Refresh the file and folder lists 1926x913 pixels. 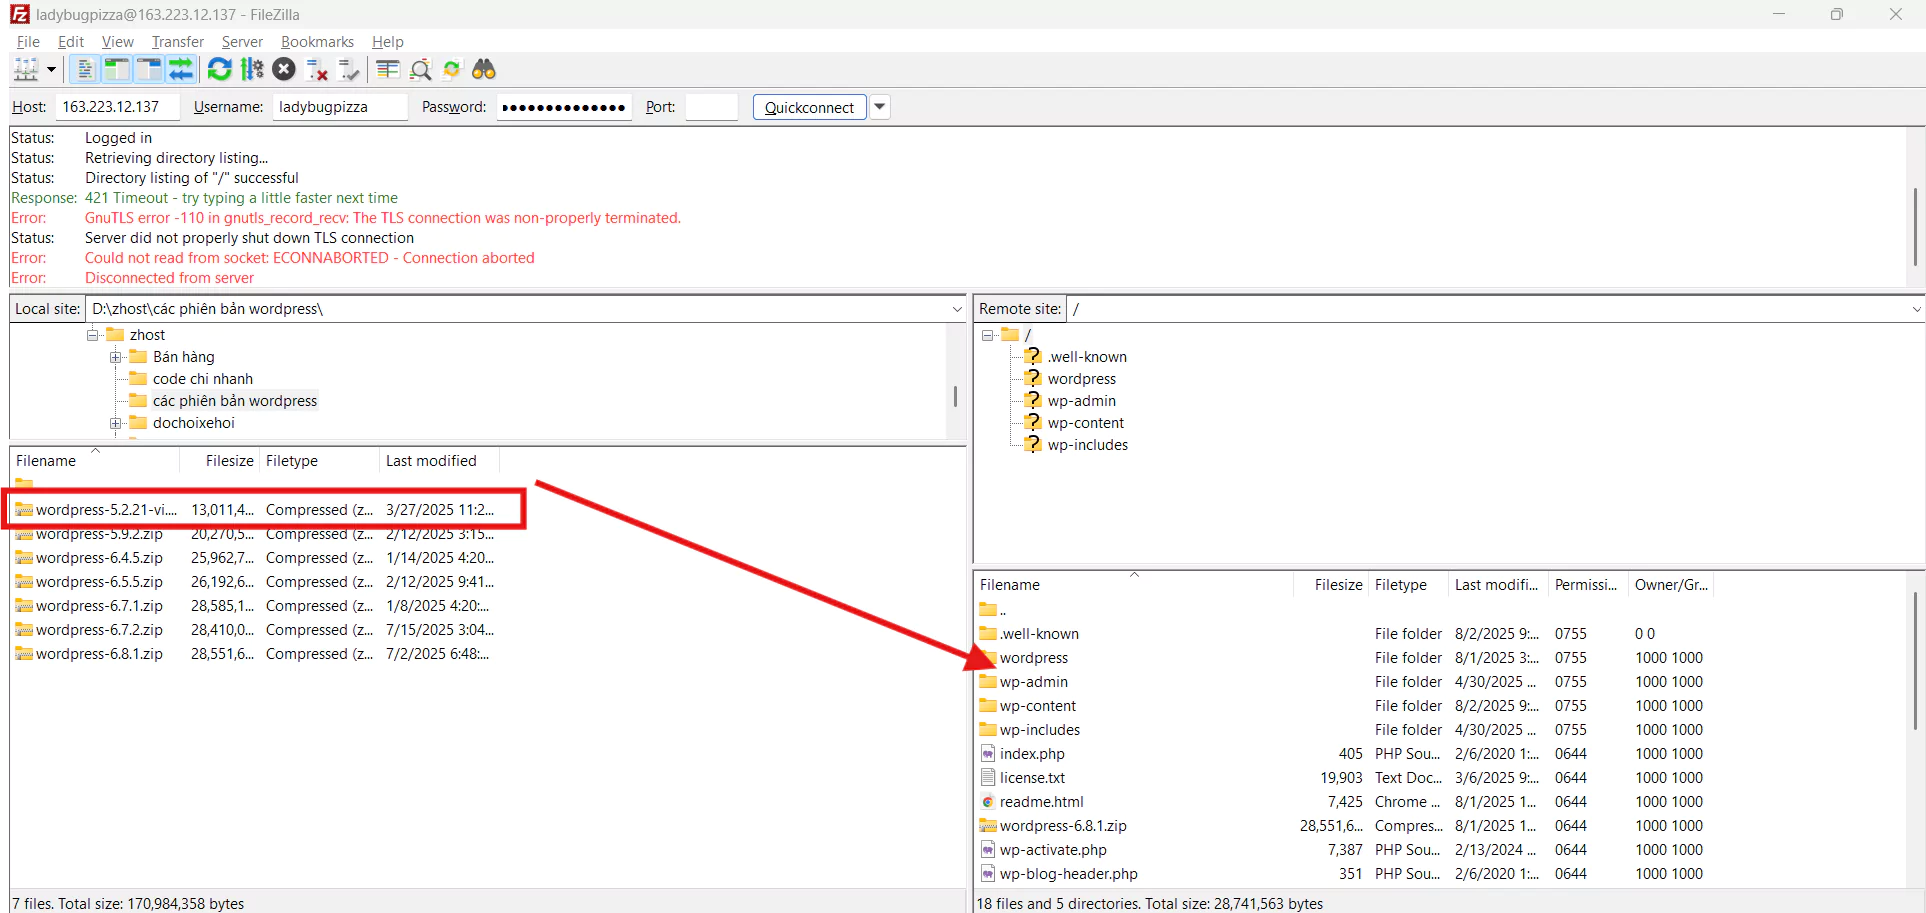pos(220,69)
